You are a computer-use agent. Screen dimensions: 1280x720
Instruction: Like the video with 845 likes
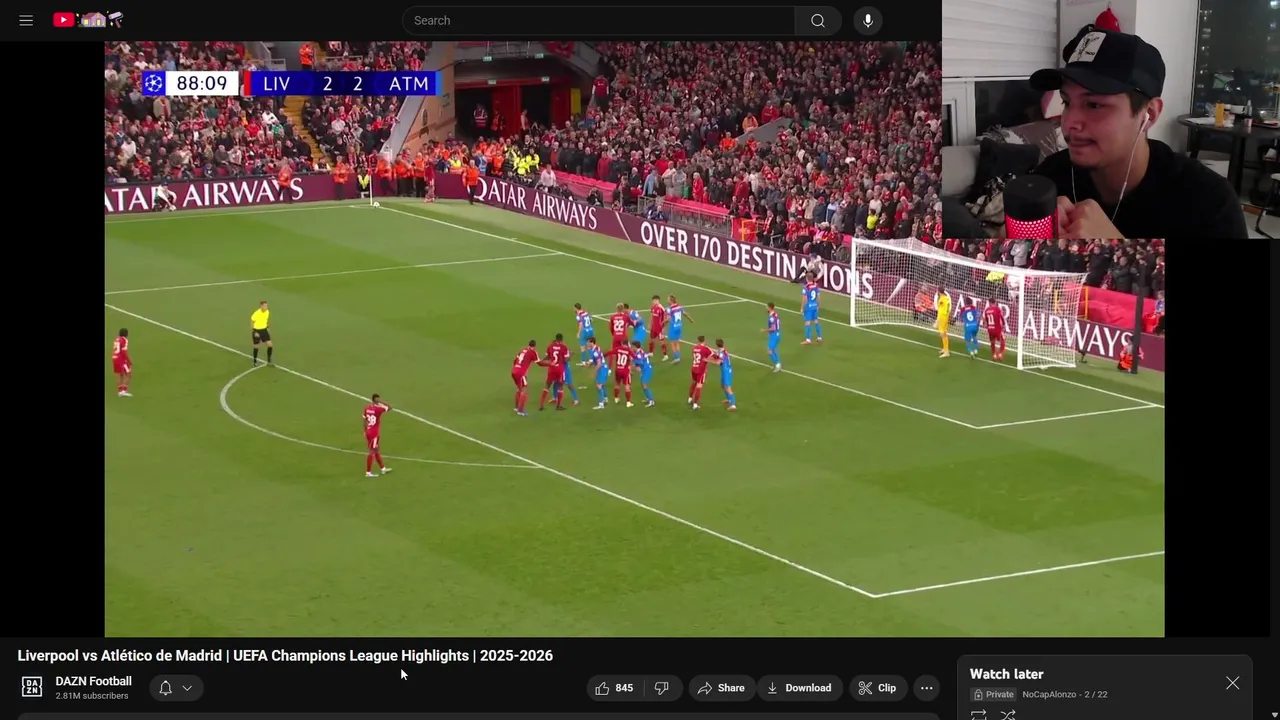click(x=614, y=688)
